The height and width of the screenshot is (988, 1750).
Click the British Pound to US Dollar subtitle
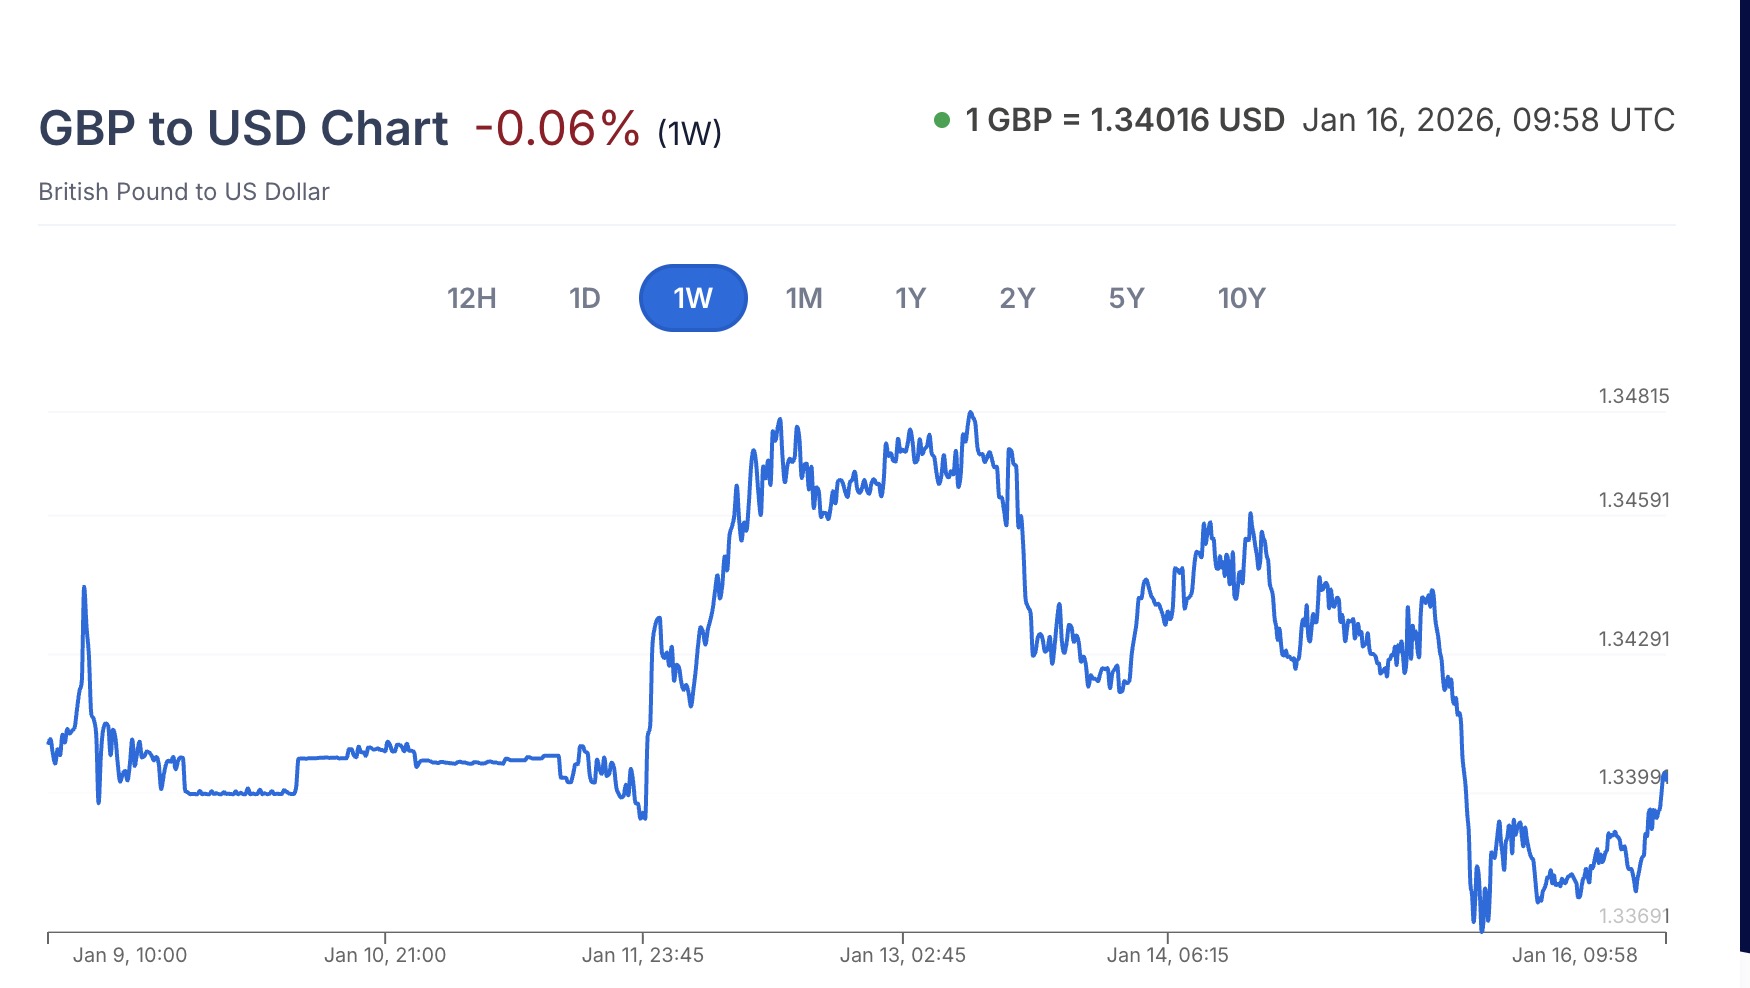point(184,192)
